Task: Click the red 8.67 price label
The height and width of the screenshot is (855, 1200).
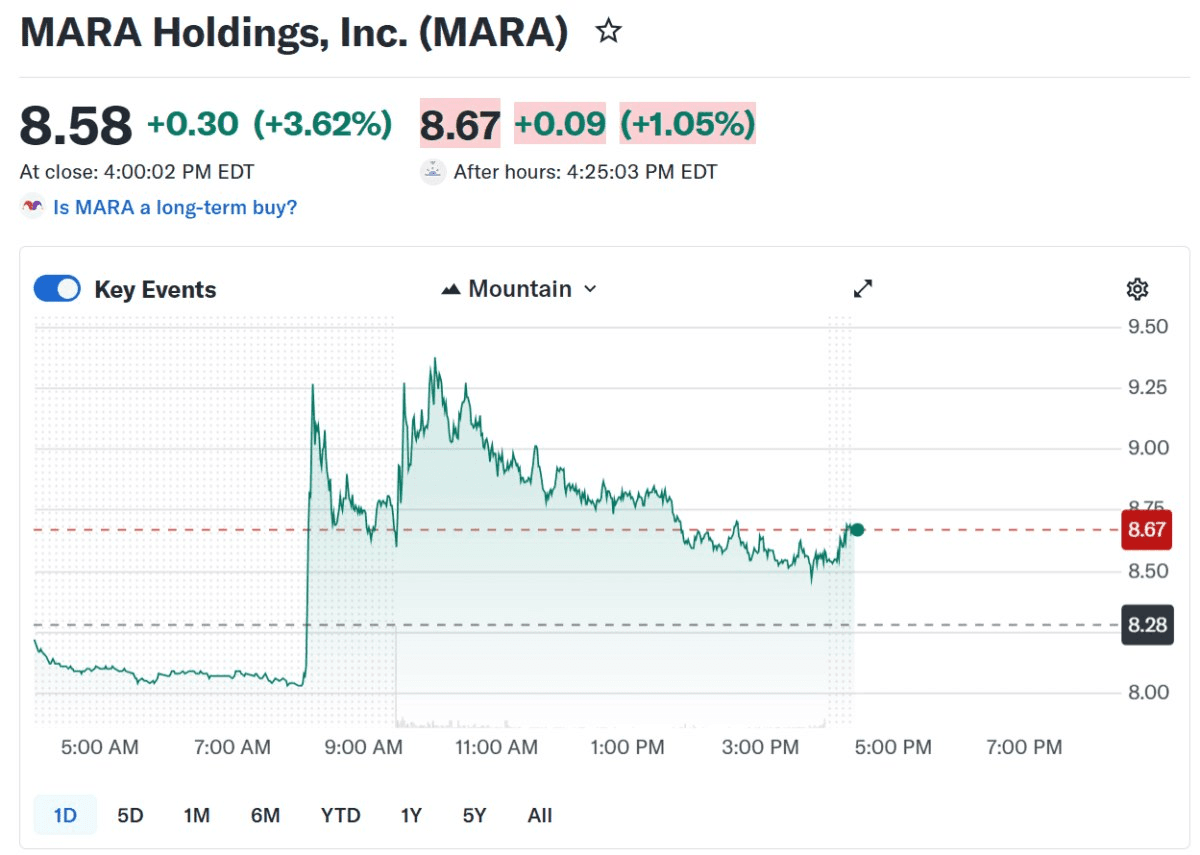Action: click(x=1146, y=530)
